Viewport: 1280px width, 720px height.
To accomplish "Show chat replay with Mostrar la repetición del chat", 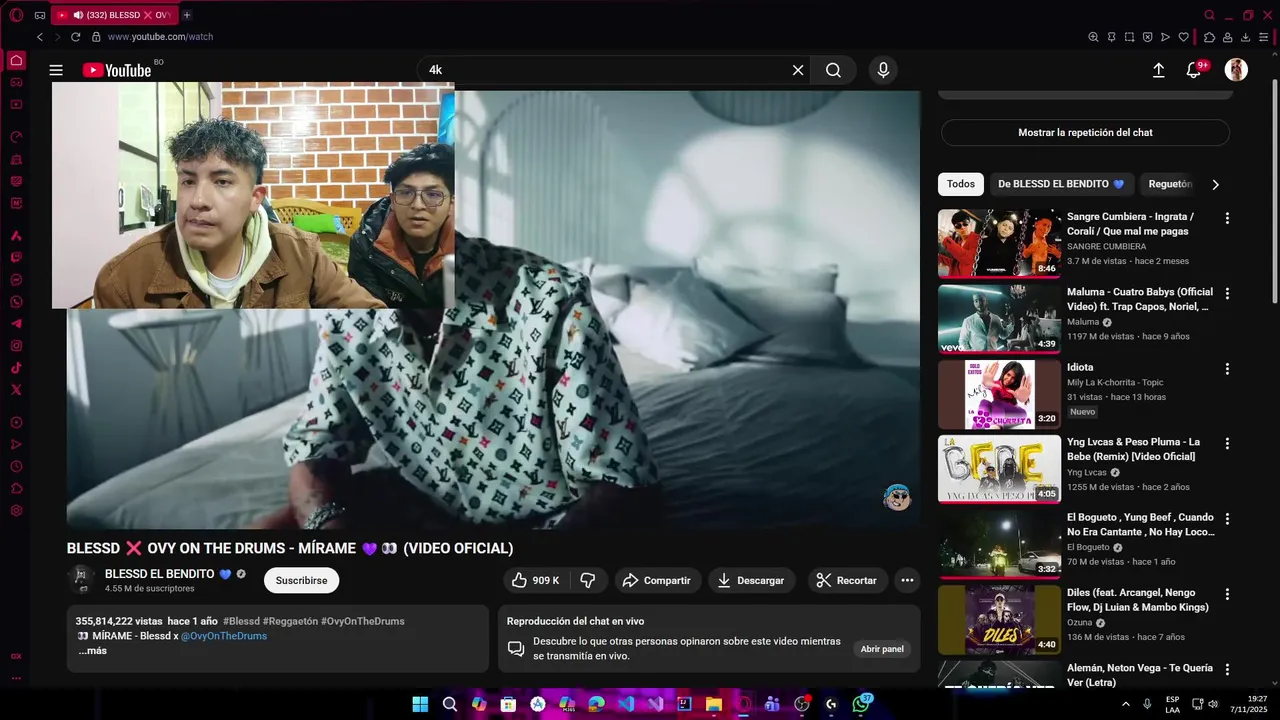I will [1085, 132].
